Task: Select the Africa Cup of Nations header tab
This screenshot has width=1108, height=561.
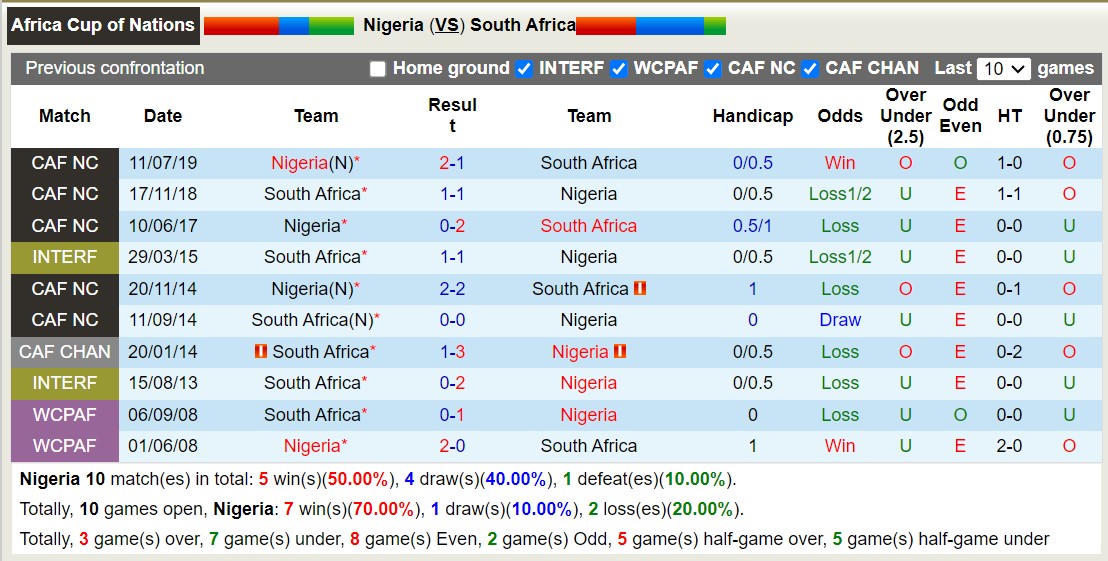Action: (x=103, y=25)
